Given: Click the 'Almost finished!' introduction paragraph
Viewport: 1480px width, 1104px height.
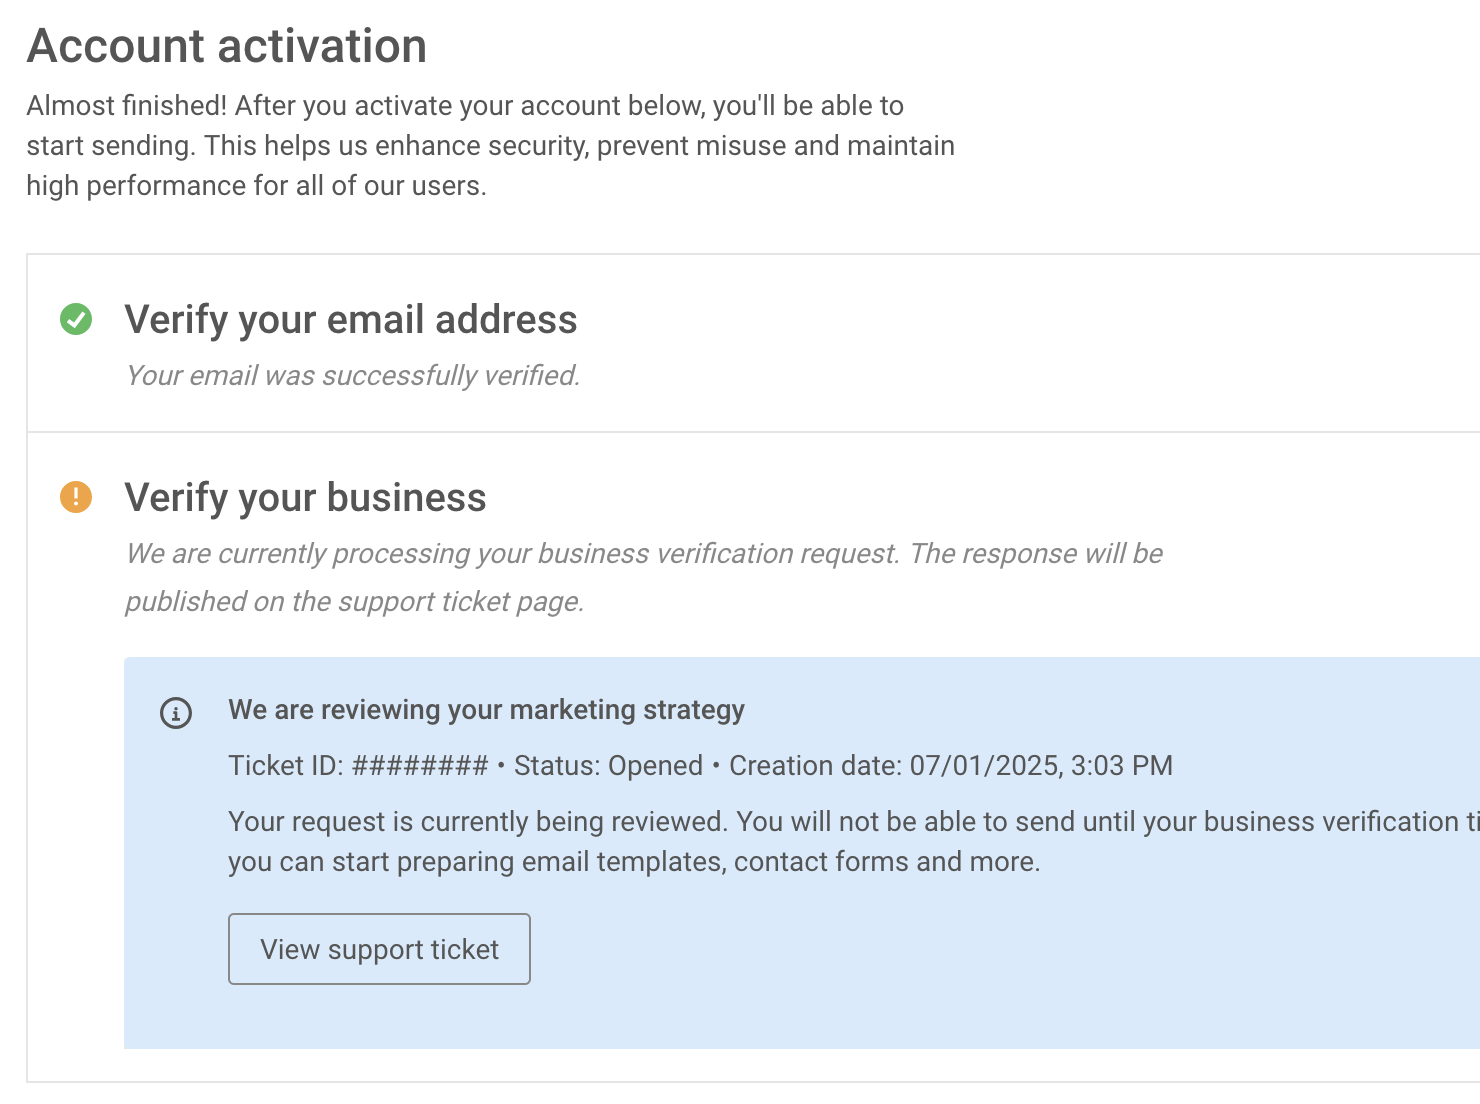Looking at the screenshot, I should pyautogui.click(x=490, y=146).
